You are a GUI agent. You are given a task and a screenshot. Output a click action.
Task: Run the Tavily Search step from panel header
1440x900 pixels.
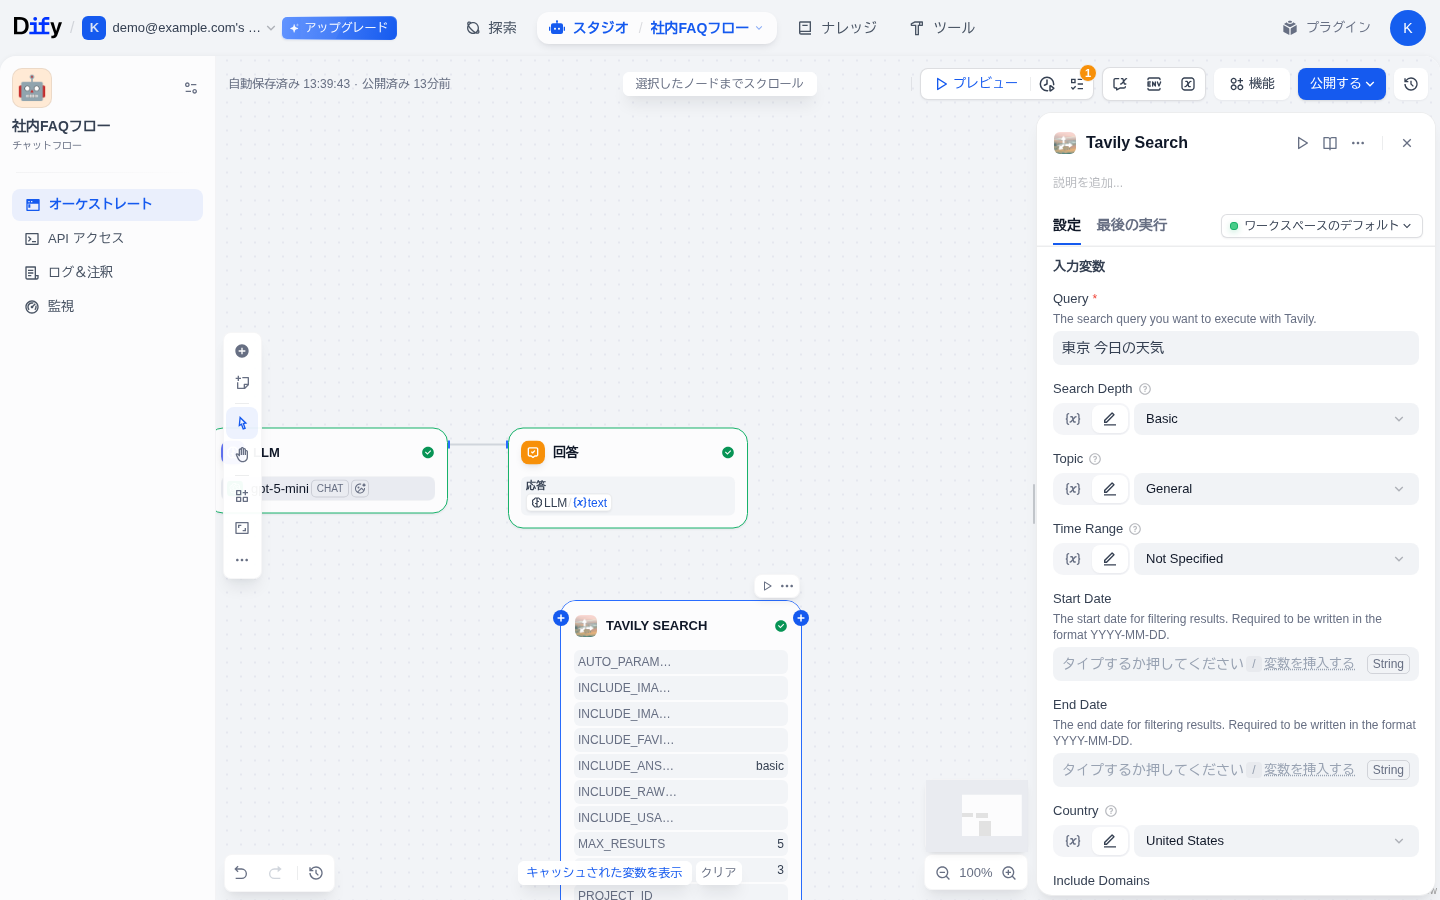1302,143
